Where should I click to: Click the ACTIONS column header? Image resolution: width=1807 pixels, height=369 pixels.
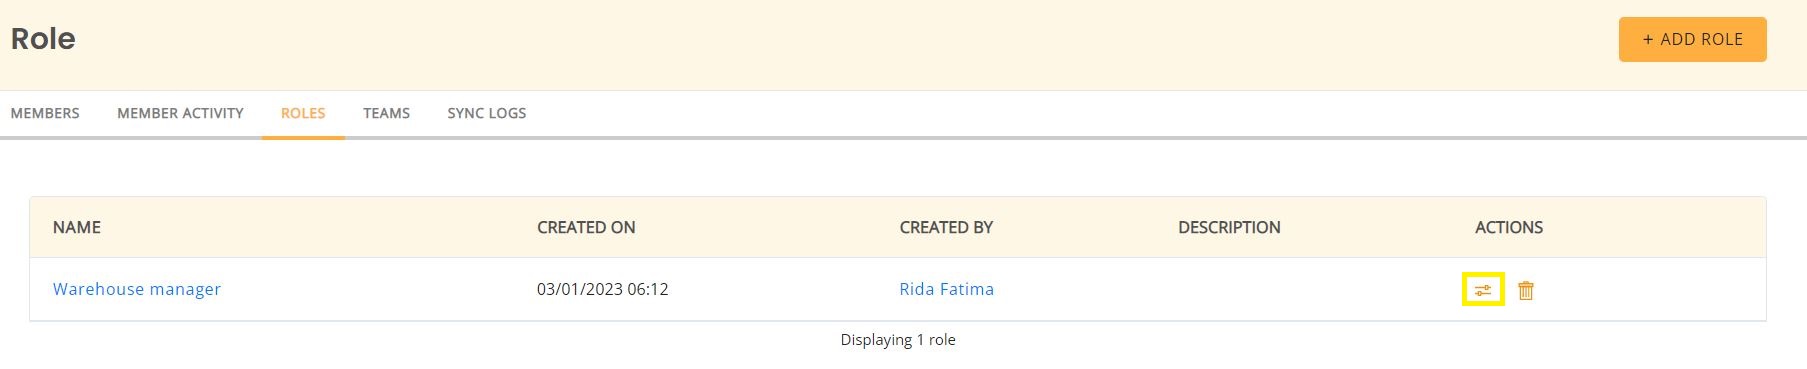(1508, 227)
